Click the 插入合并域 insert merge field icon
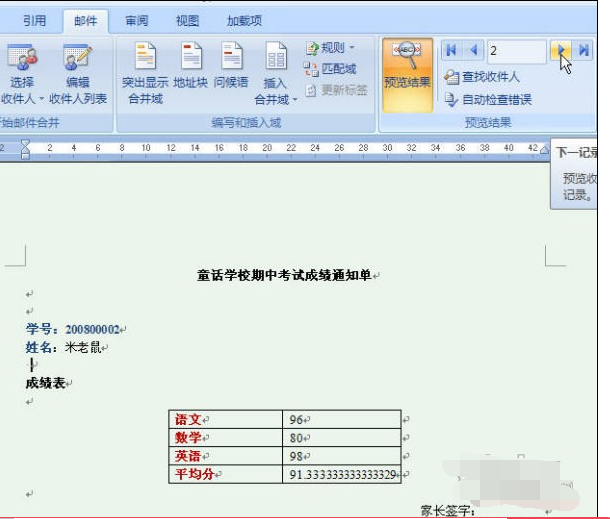610x519 pixels. pyautogui.click(x=276, y=56)
